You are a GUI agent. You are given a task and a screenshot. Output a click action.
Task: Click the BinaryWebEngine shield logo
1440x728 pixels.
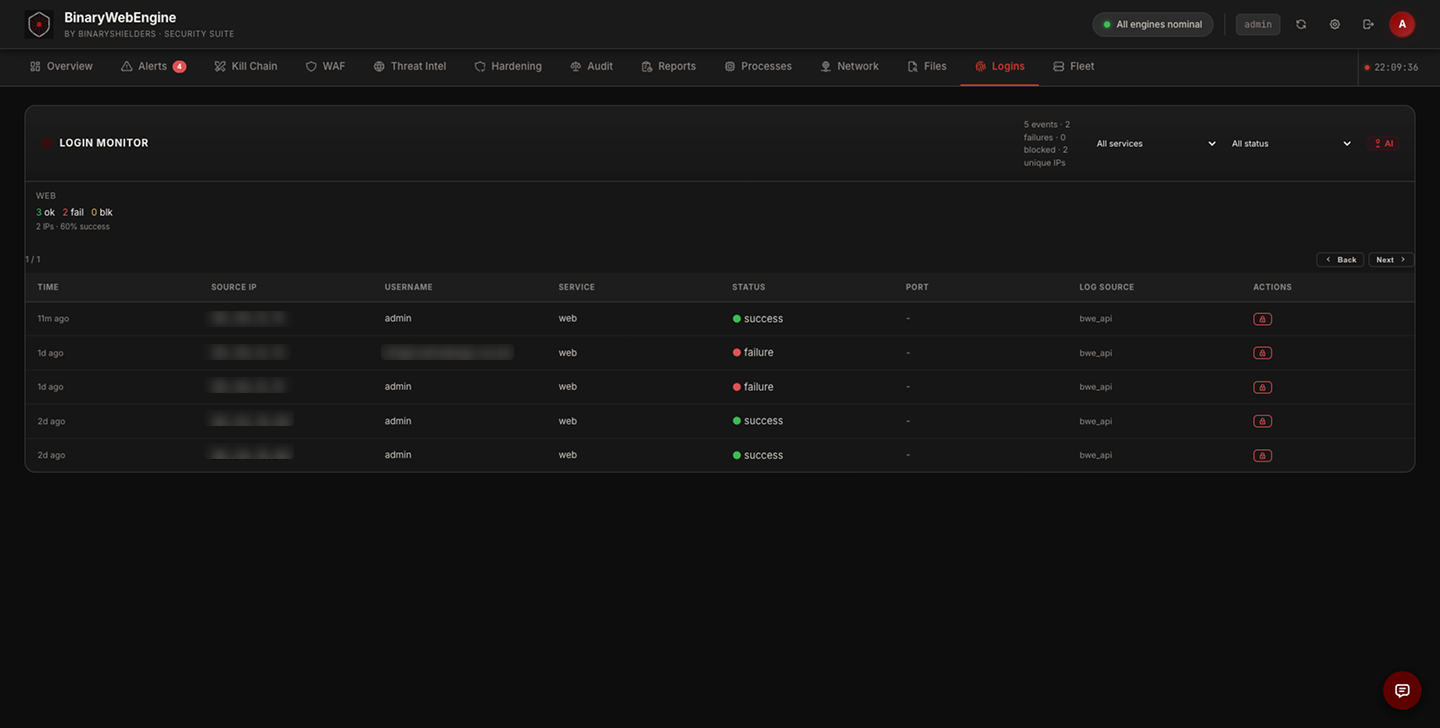tap(39, 24)
